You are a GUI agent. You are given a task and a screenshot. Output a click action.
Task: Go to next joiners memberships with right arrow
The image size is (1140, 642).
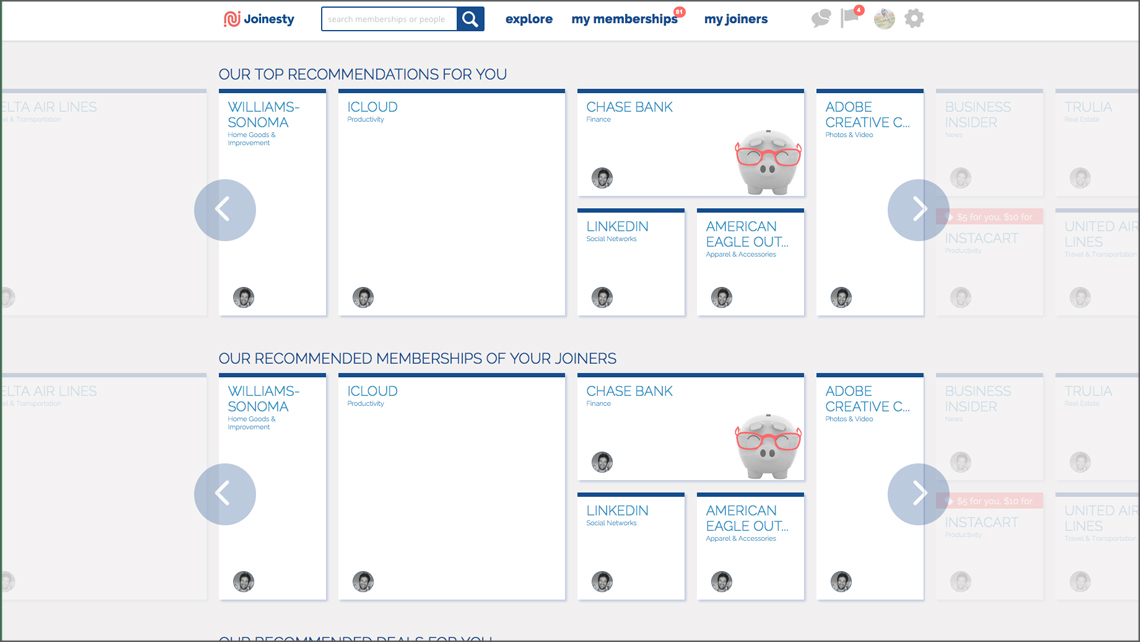918,494
